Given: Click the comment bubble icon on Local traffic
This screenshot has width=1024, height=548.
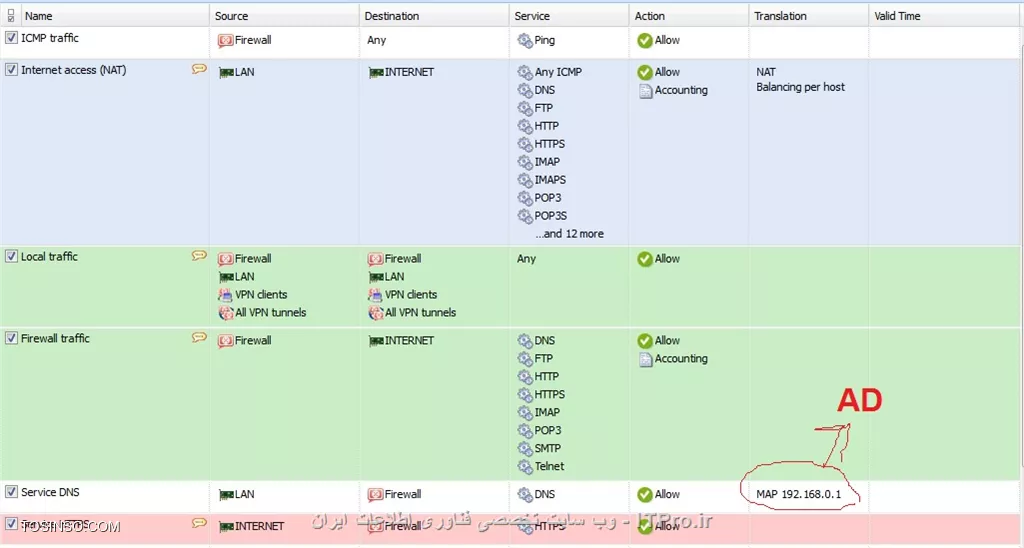Looking at the screenshot, I should [199, 256].
